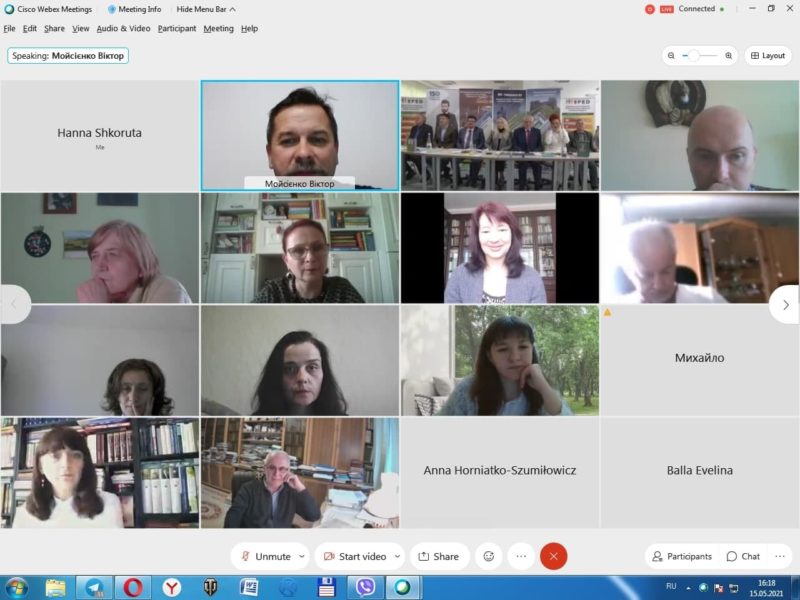The height and width of the screenshot is (600, 800).
Task: Open more panel options beside Chat
Action: [x=780, y=557]
